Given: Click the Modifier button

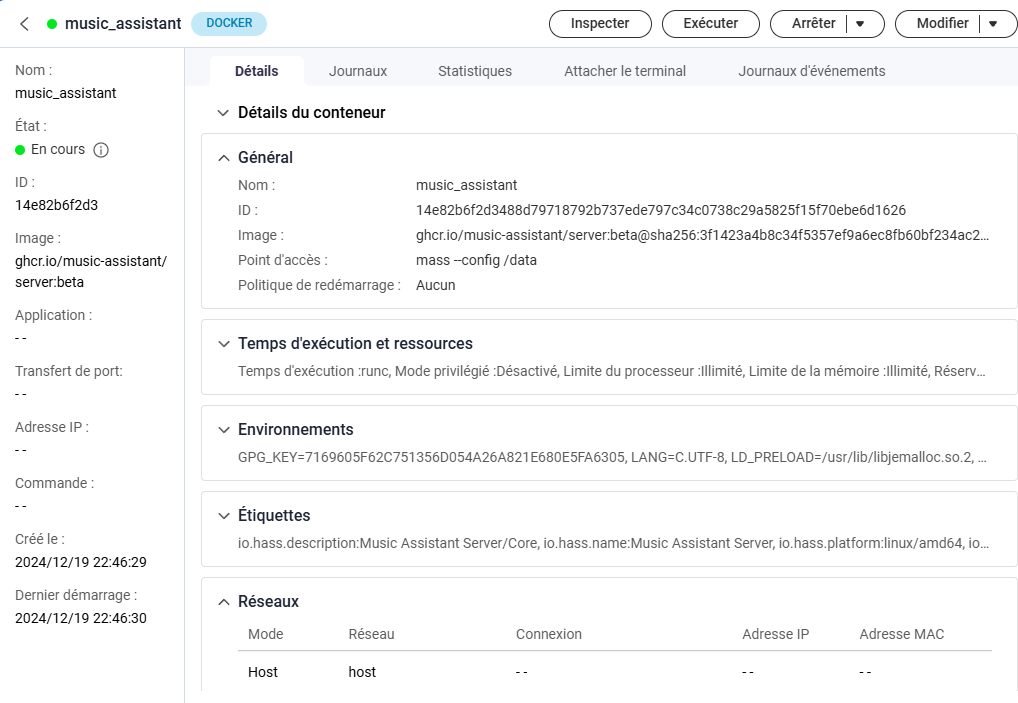Looking at the screenshot, I should [x=942, y=24].
